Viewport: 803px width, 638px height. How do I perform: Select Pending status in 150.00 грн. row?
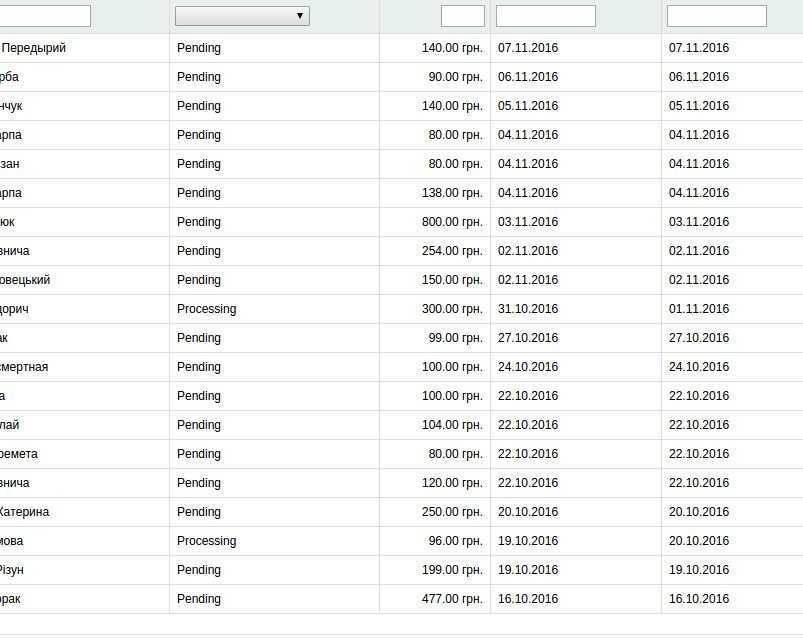(199, 280)
